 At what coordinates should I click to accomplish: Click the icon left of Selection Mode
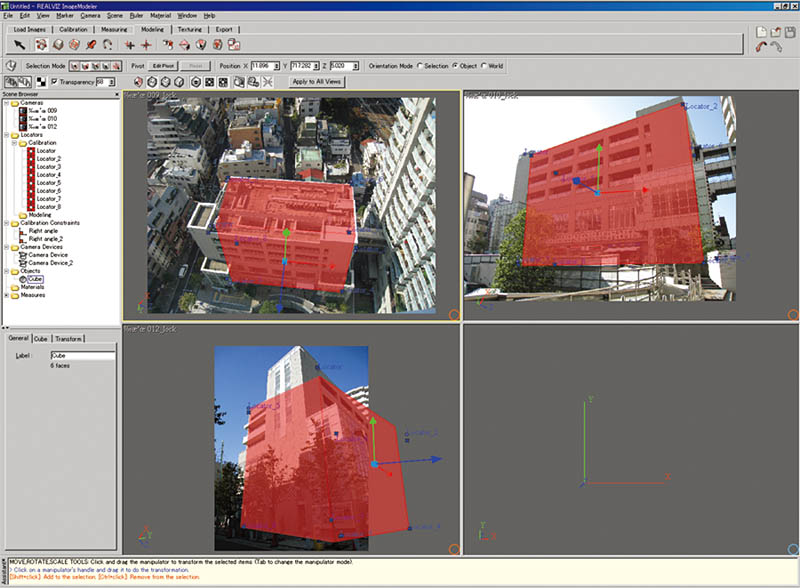pyautogui.click(x=11, y=66)
